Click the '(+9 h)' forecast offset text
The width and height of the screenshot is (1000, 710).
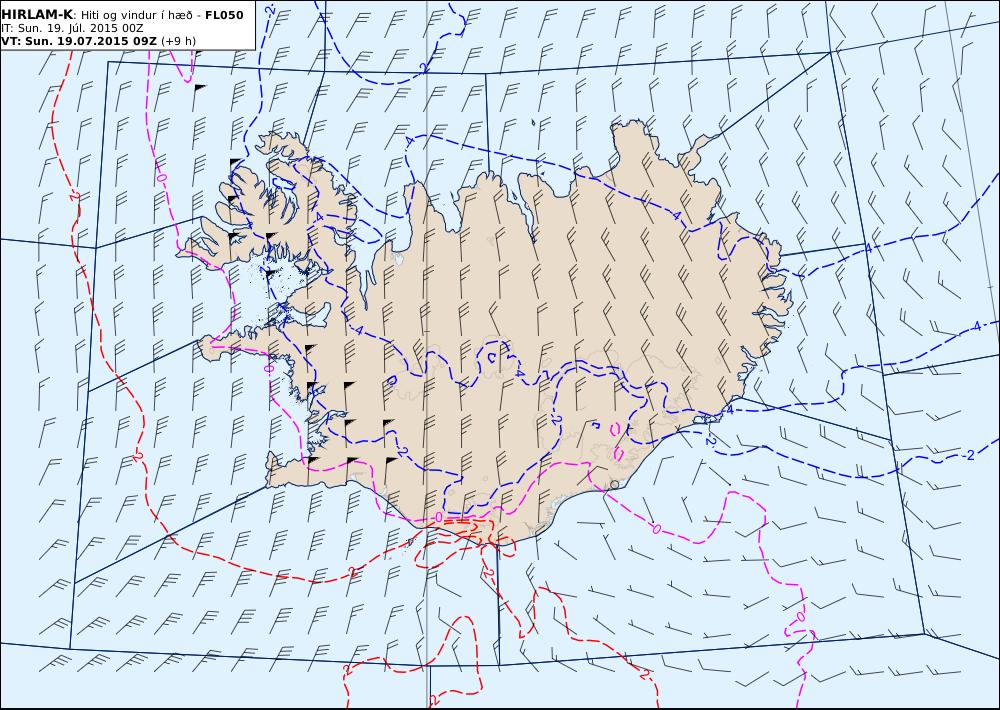point(179,41)
